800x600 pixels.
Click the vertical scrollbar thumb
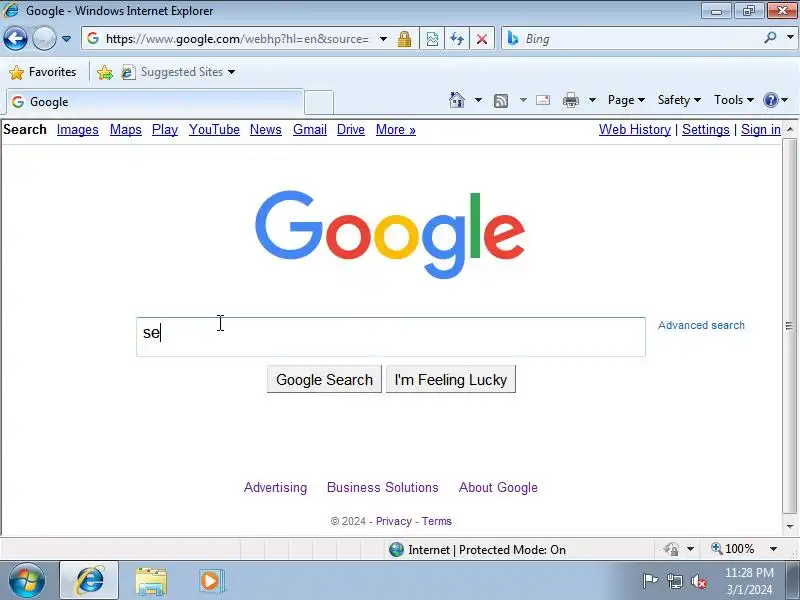[x=789, y=325]
